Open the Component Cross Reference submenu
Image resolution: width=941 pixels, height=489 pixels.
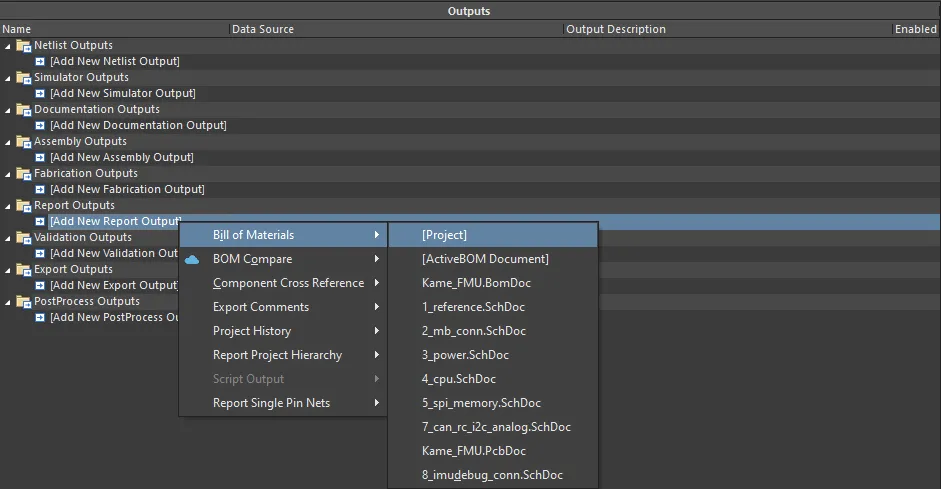(288, 283)
